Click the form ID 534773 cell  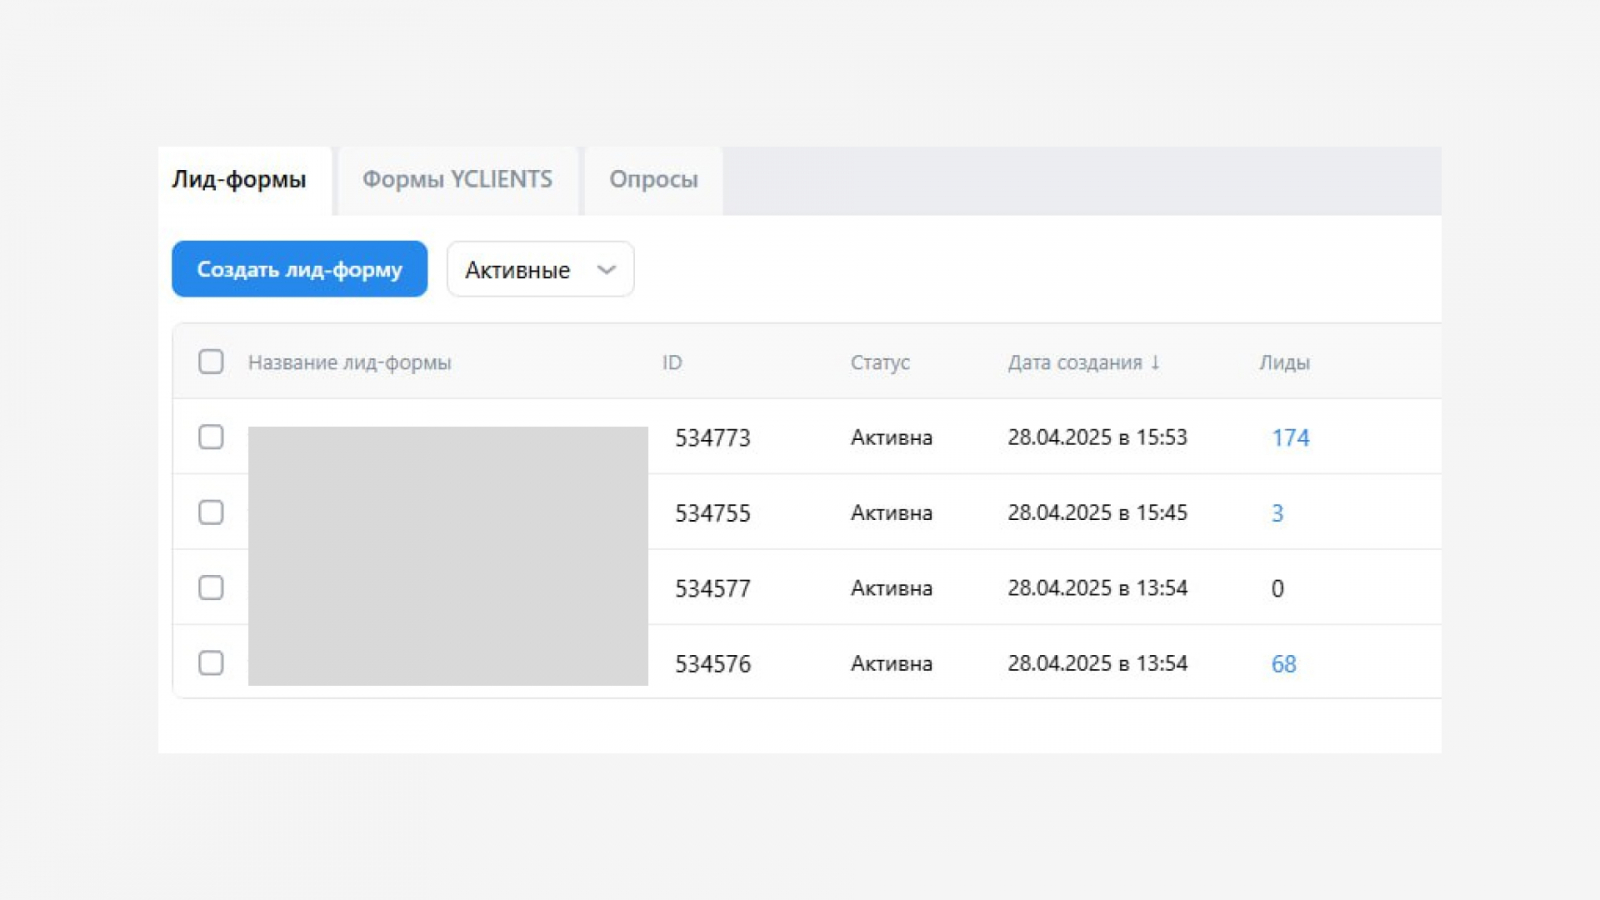[712, 438]
